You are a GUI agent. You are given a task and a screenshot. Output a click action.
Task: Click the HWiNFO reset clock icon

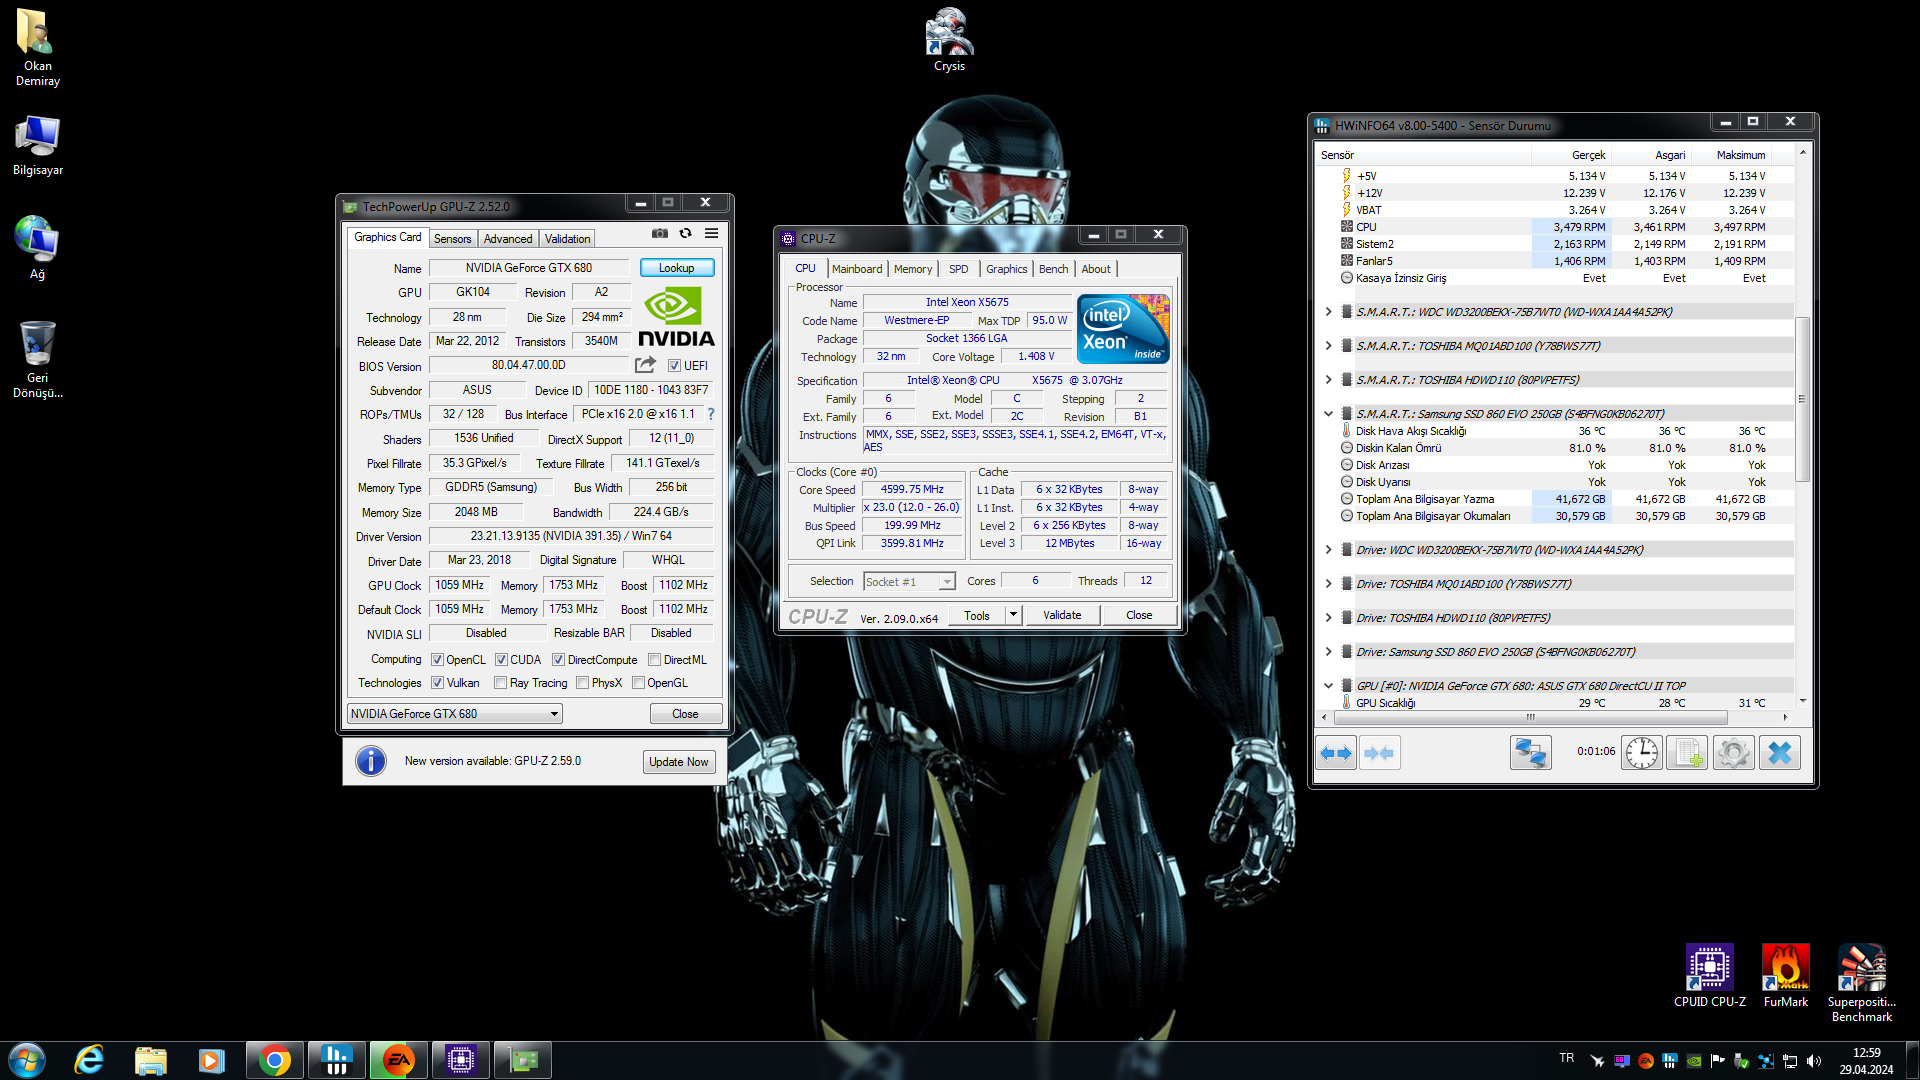tap(1641, 753)
